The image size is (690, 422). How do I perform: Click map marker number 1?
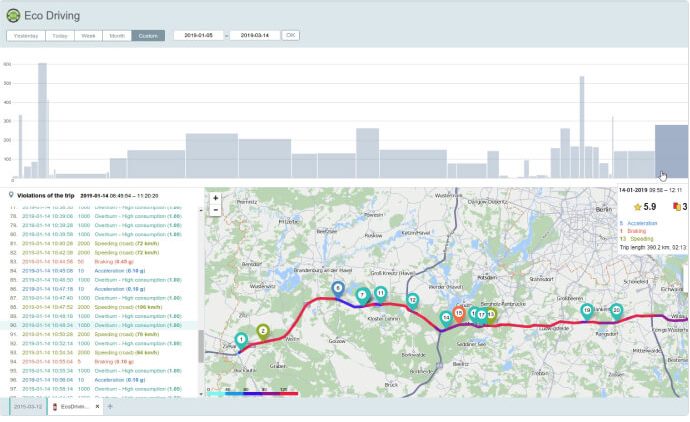click(x=241, y=340)
